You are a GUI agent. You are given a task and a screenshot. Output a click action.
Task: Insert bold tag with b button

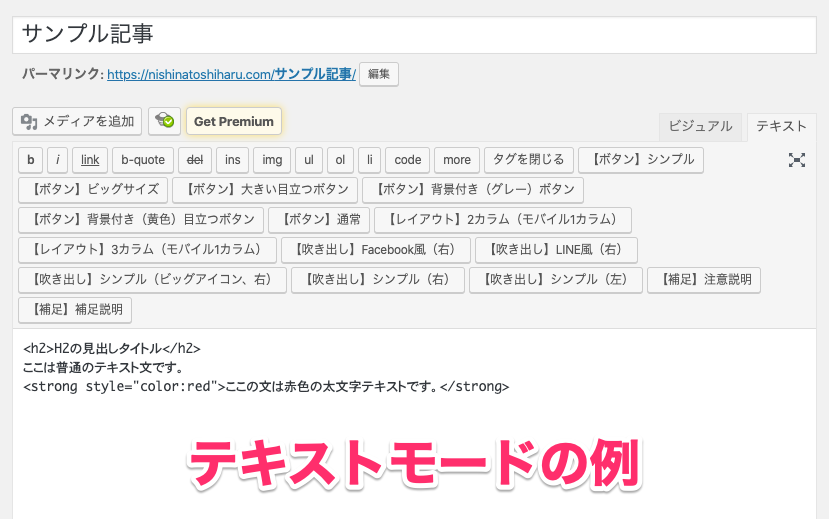coord(30,160)
